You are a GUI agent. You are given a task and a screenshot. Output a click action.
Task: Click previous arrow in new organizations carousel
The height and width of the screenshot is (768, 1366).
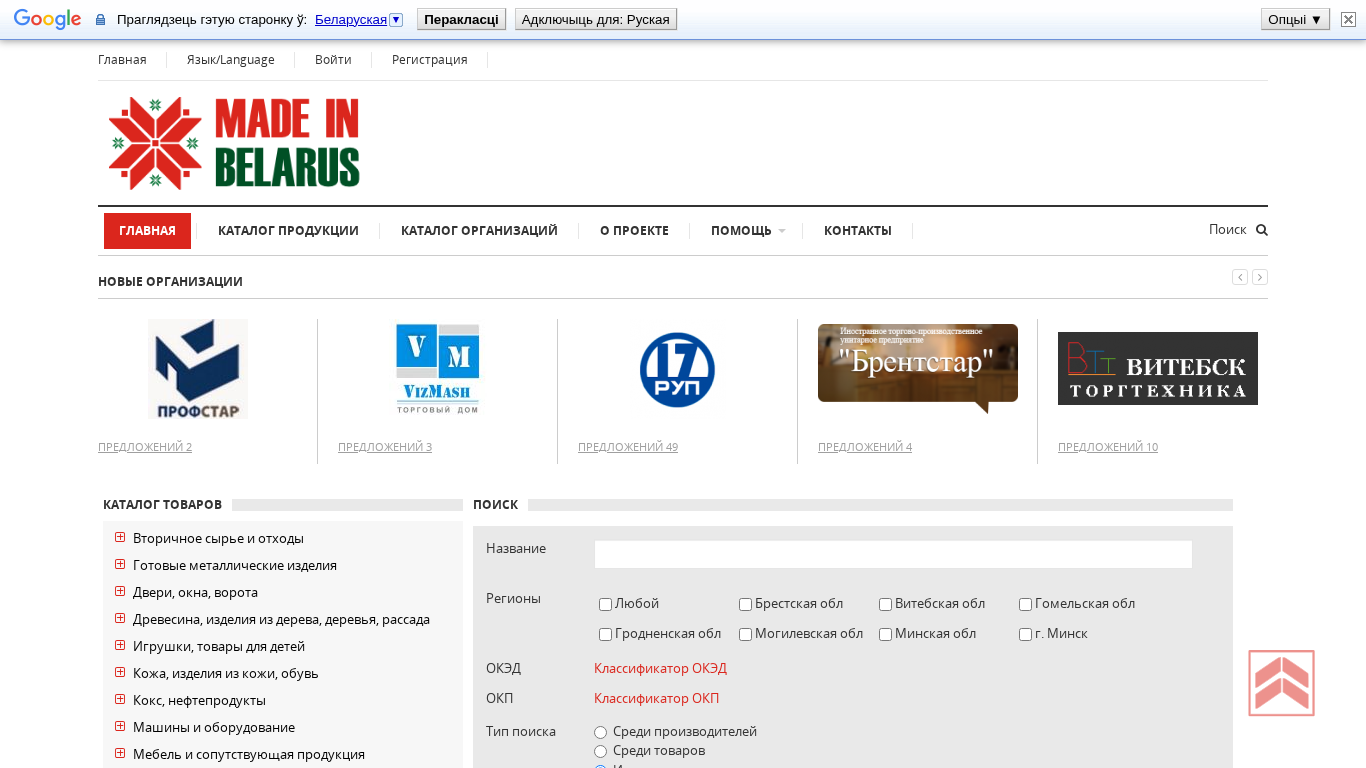click(1240, 277)
